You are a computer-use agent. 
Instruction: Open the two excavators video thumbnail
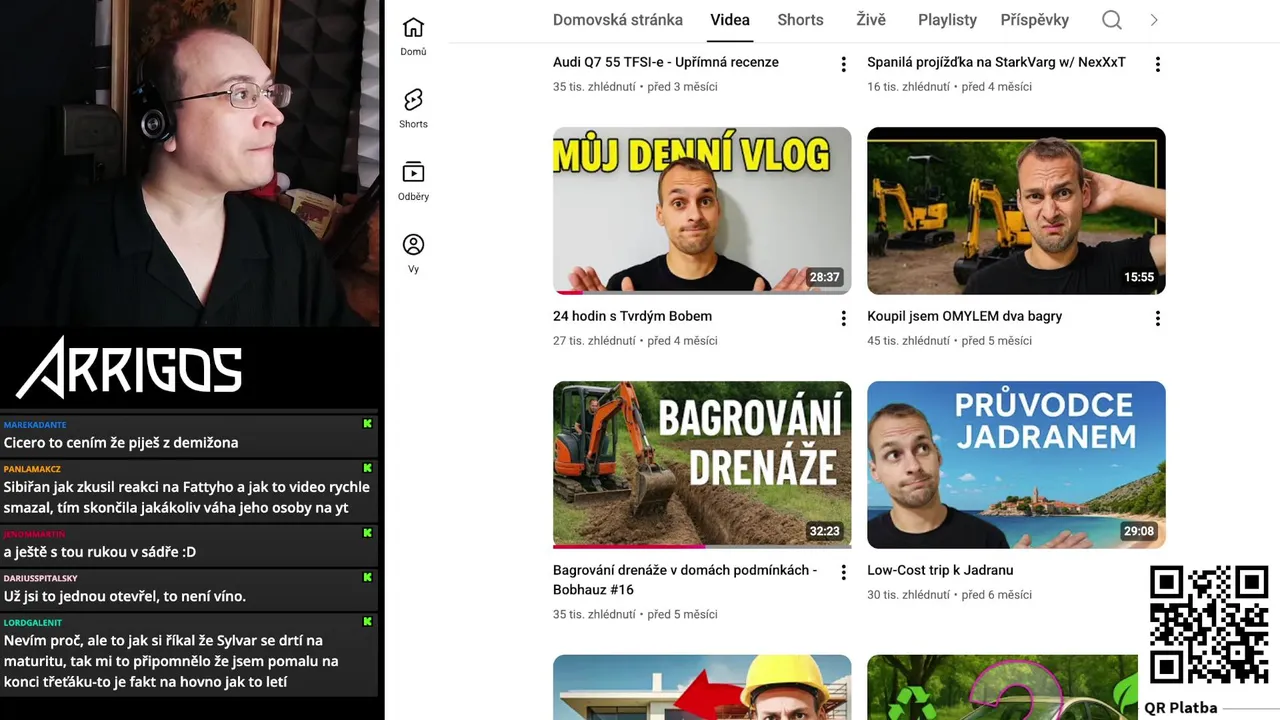click(1016, 211)
